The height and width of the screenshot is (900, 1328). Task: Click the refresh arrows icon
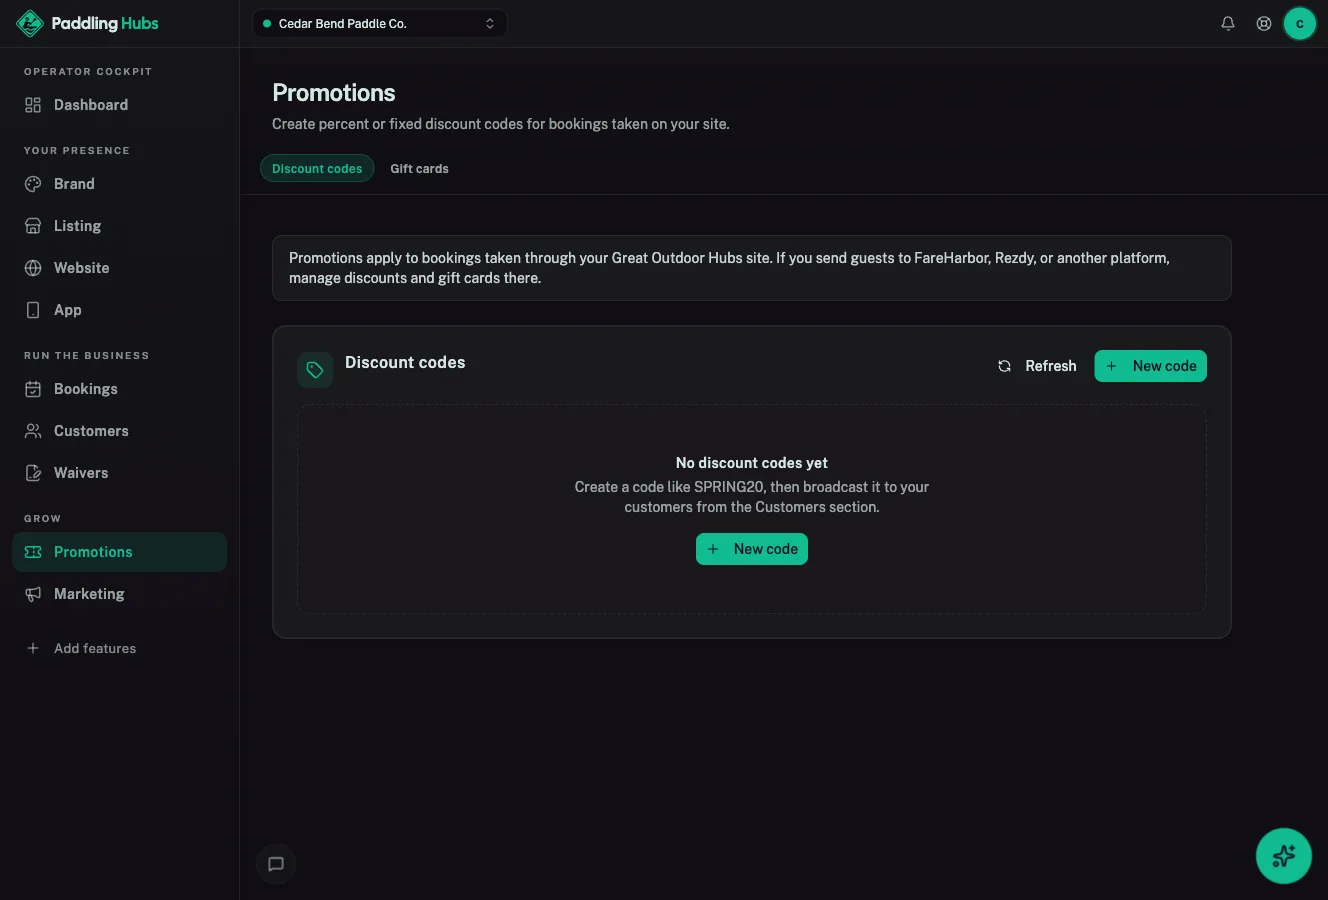[x=1004, y=366]
